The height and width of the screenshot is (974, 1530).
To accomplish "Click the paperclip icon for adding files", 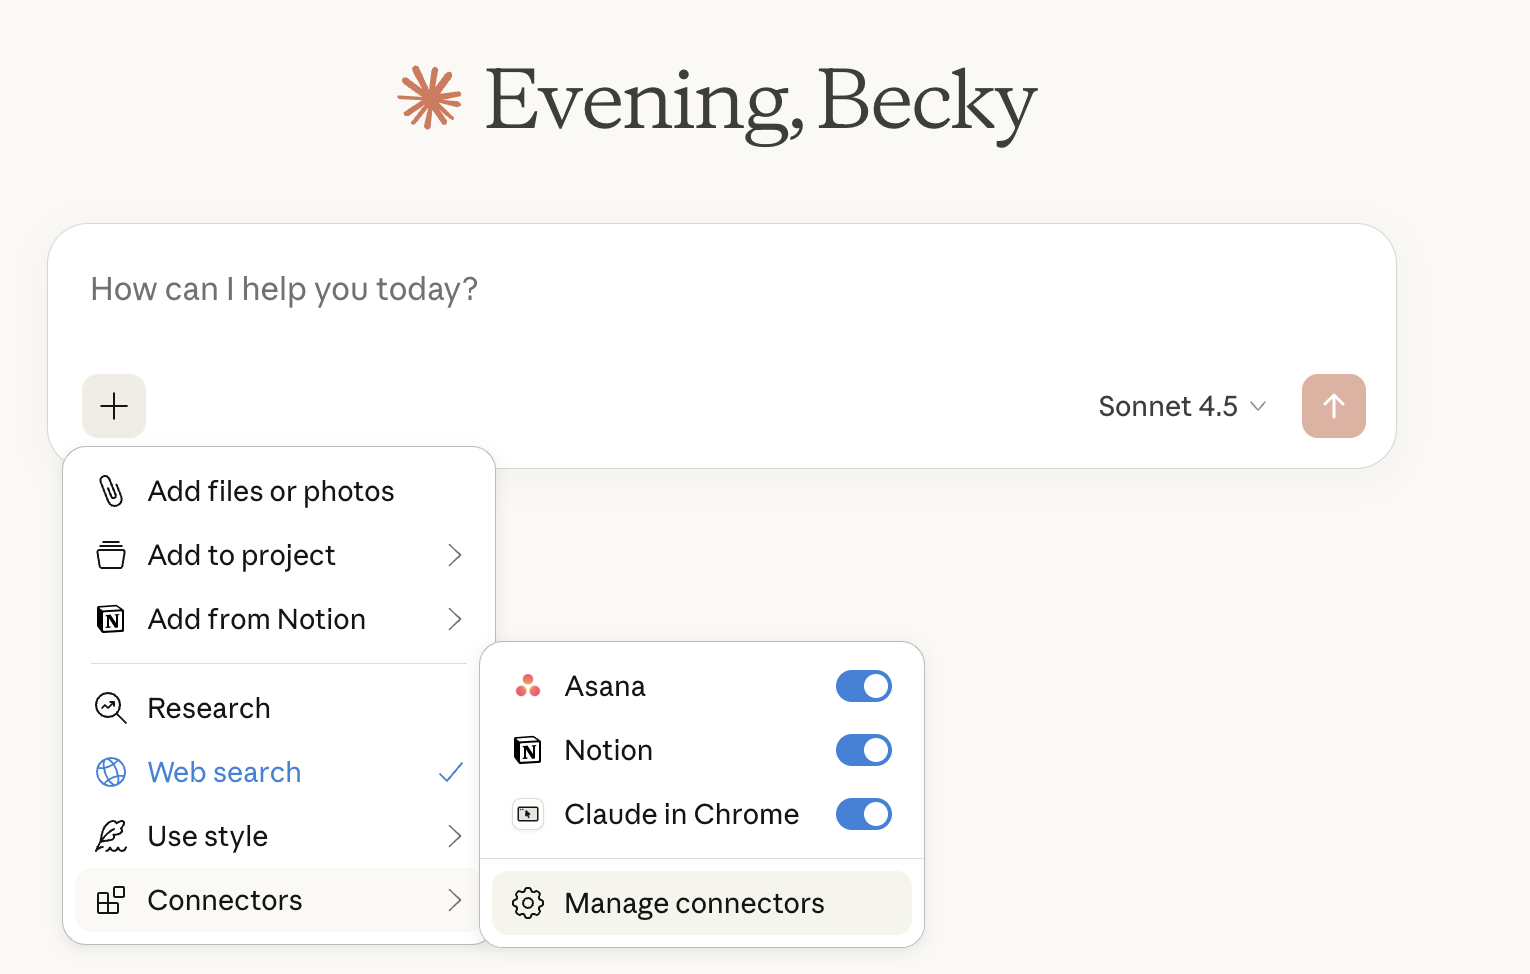I will click(111, 491).
